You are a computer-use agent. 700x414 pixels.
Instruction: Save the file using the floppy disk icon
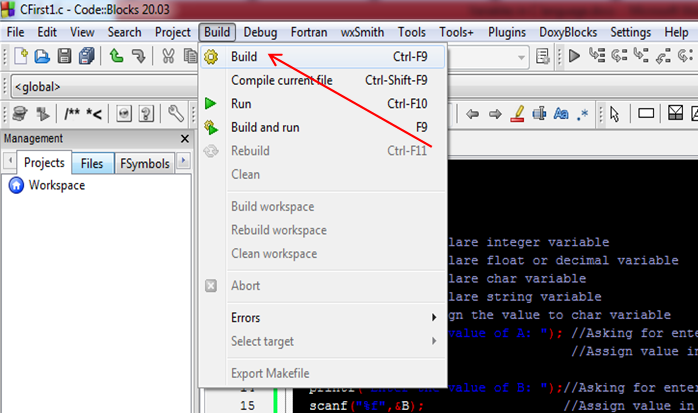click(64, 56)
